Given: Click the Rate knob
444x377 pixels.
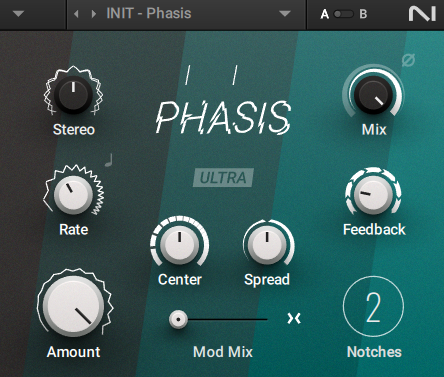Looking at the screenshot, I should point(73,195).
